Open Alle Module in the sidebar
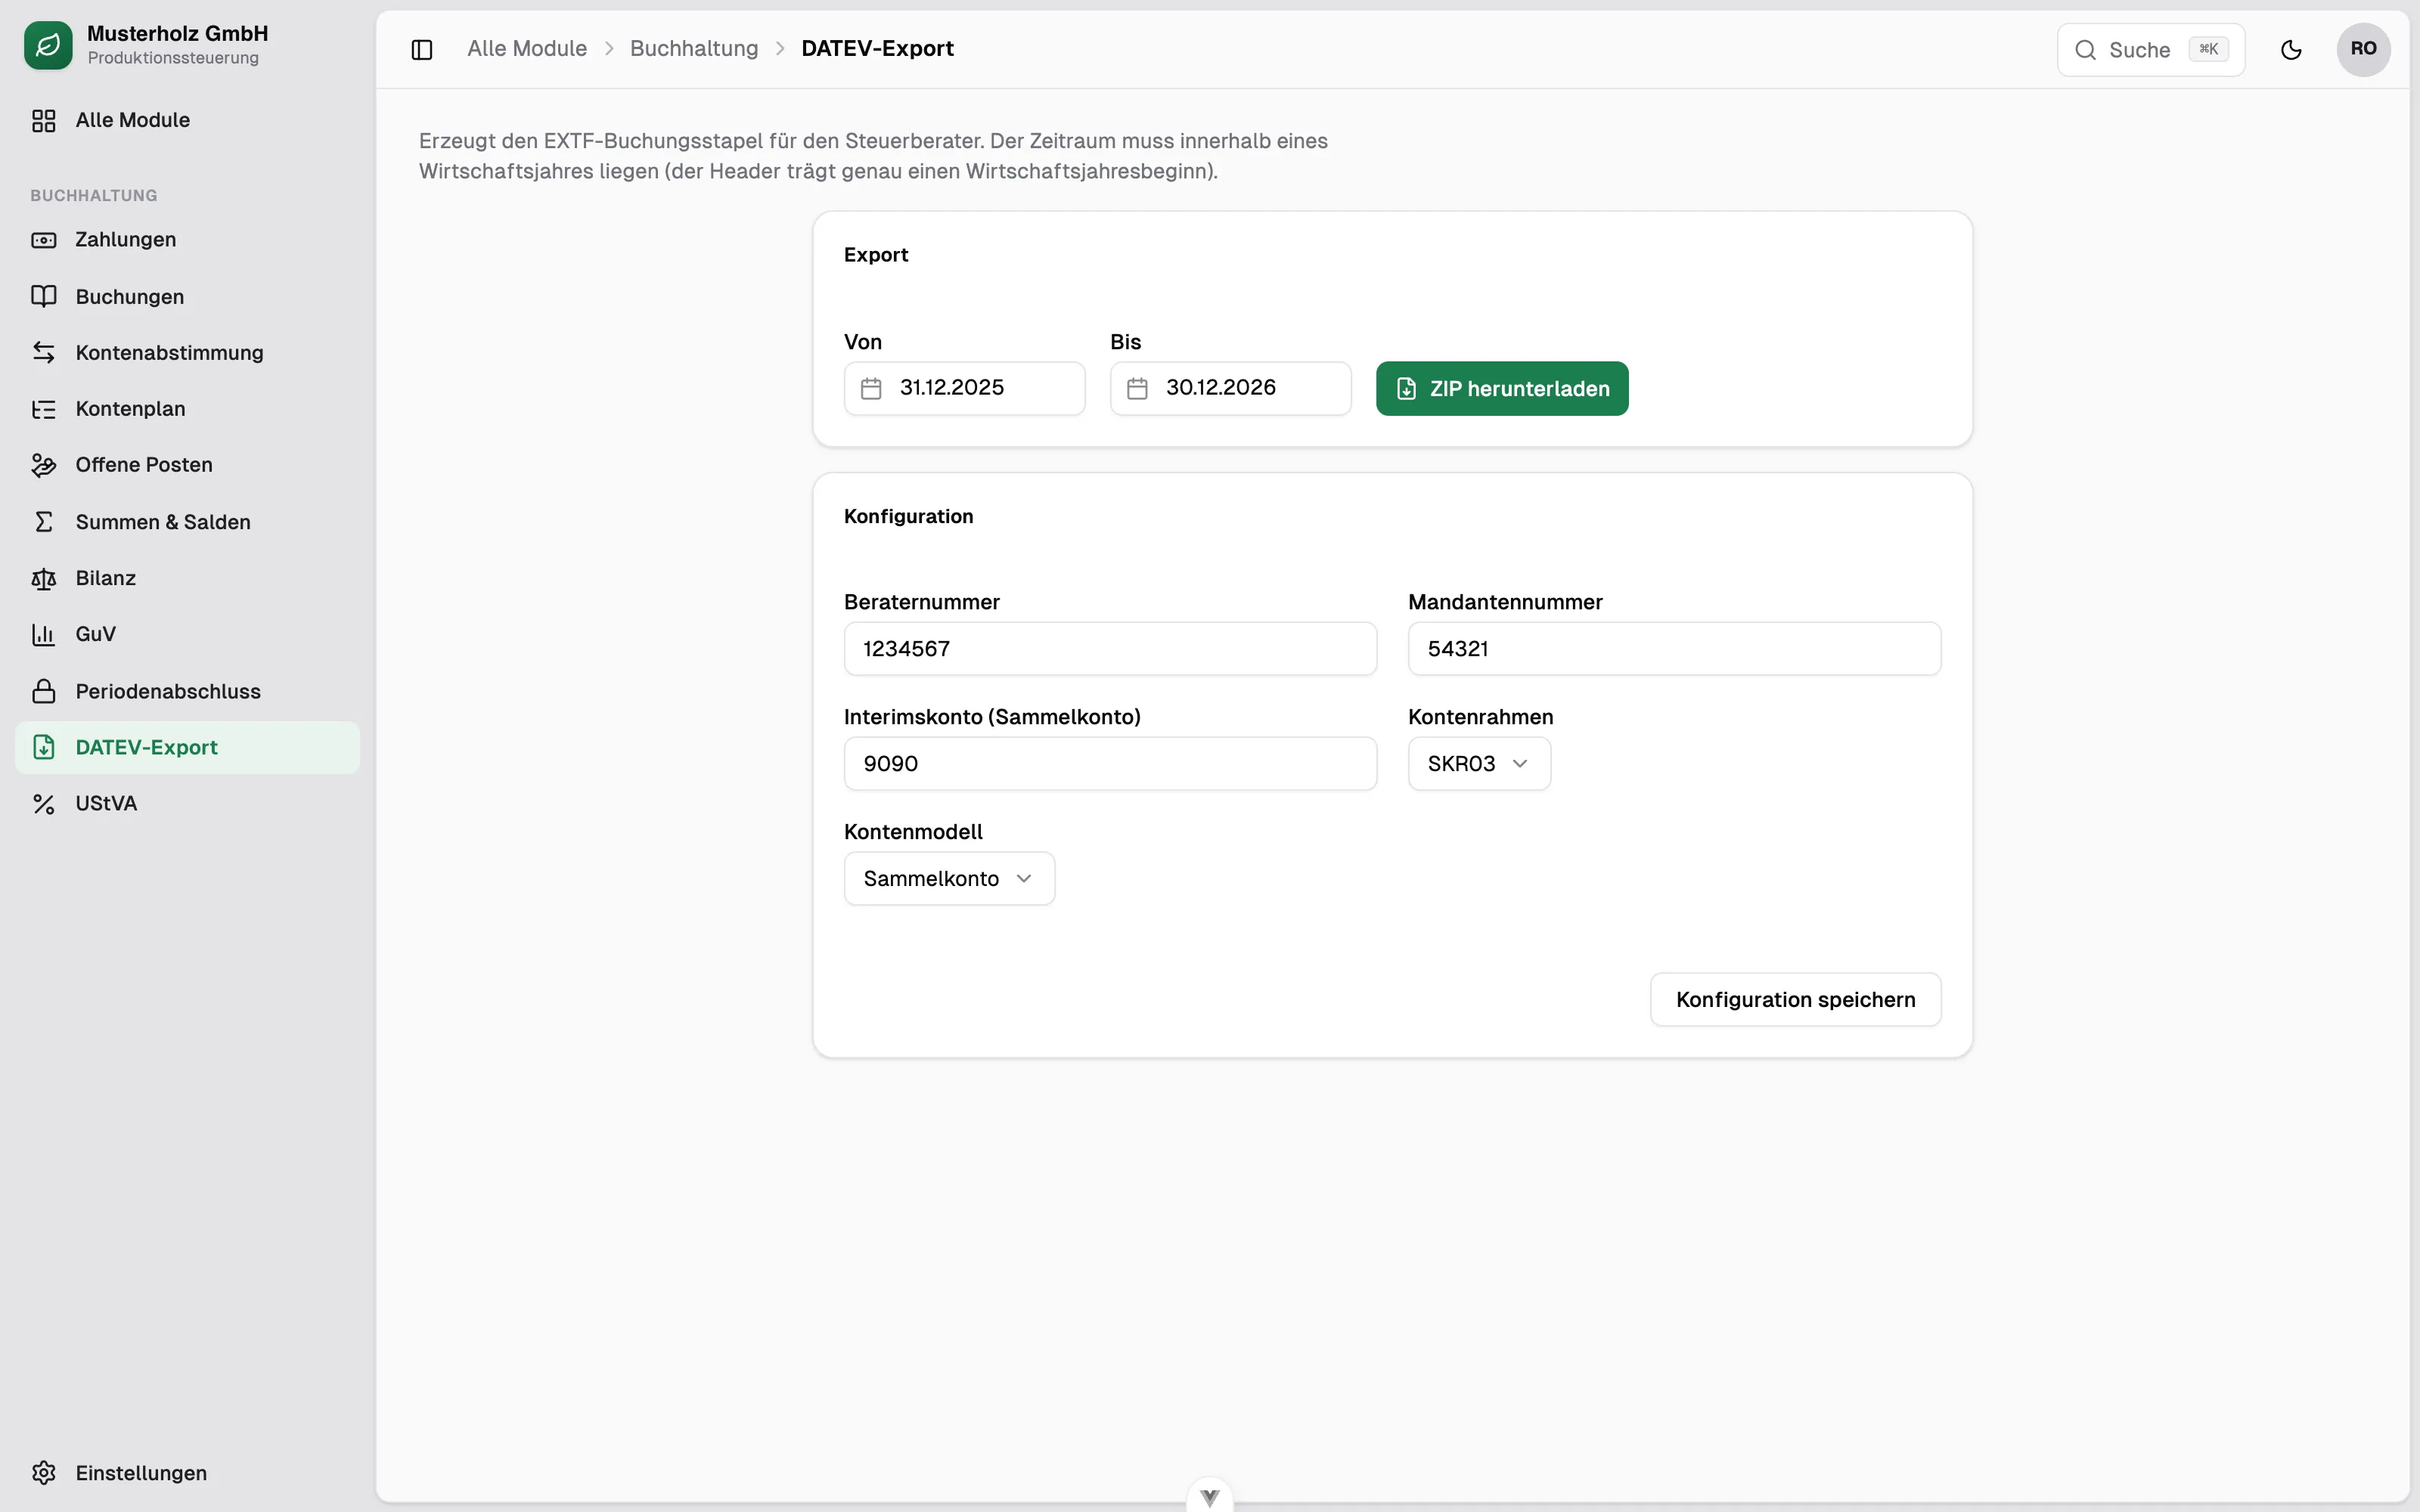Image resolution: width=2420 pixels, height=1512 pixels. click(187, 120)
